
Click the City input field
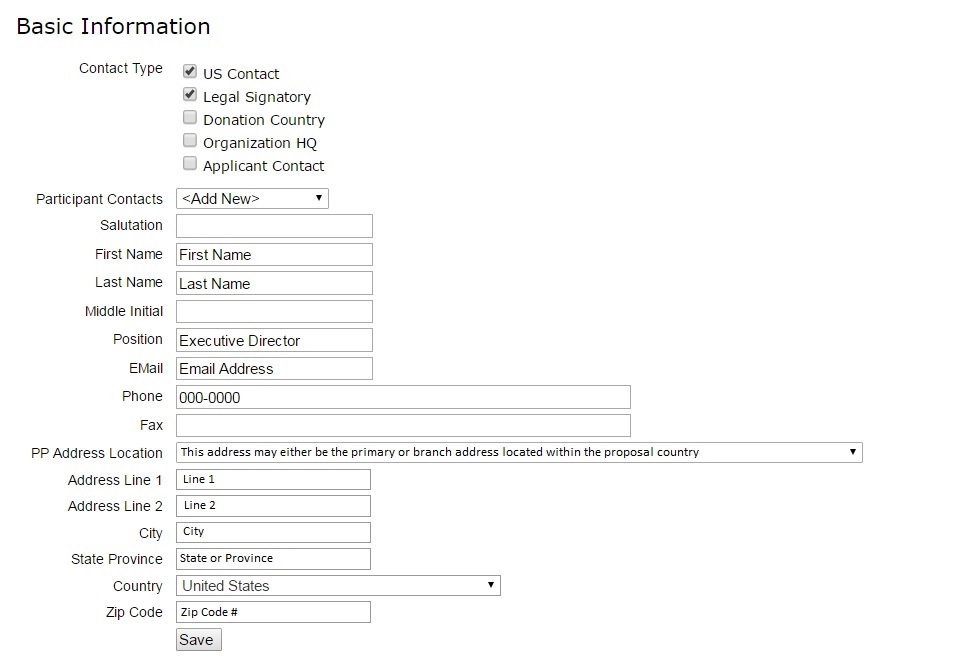[273, 532]
